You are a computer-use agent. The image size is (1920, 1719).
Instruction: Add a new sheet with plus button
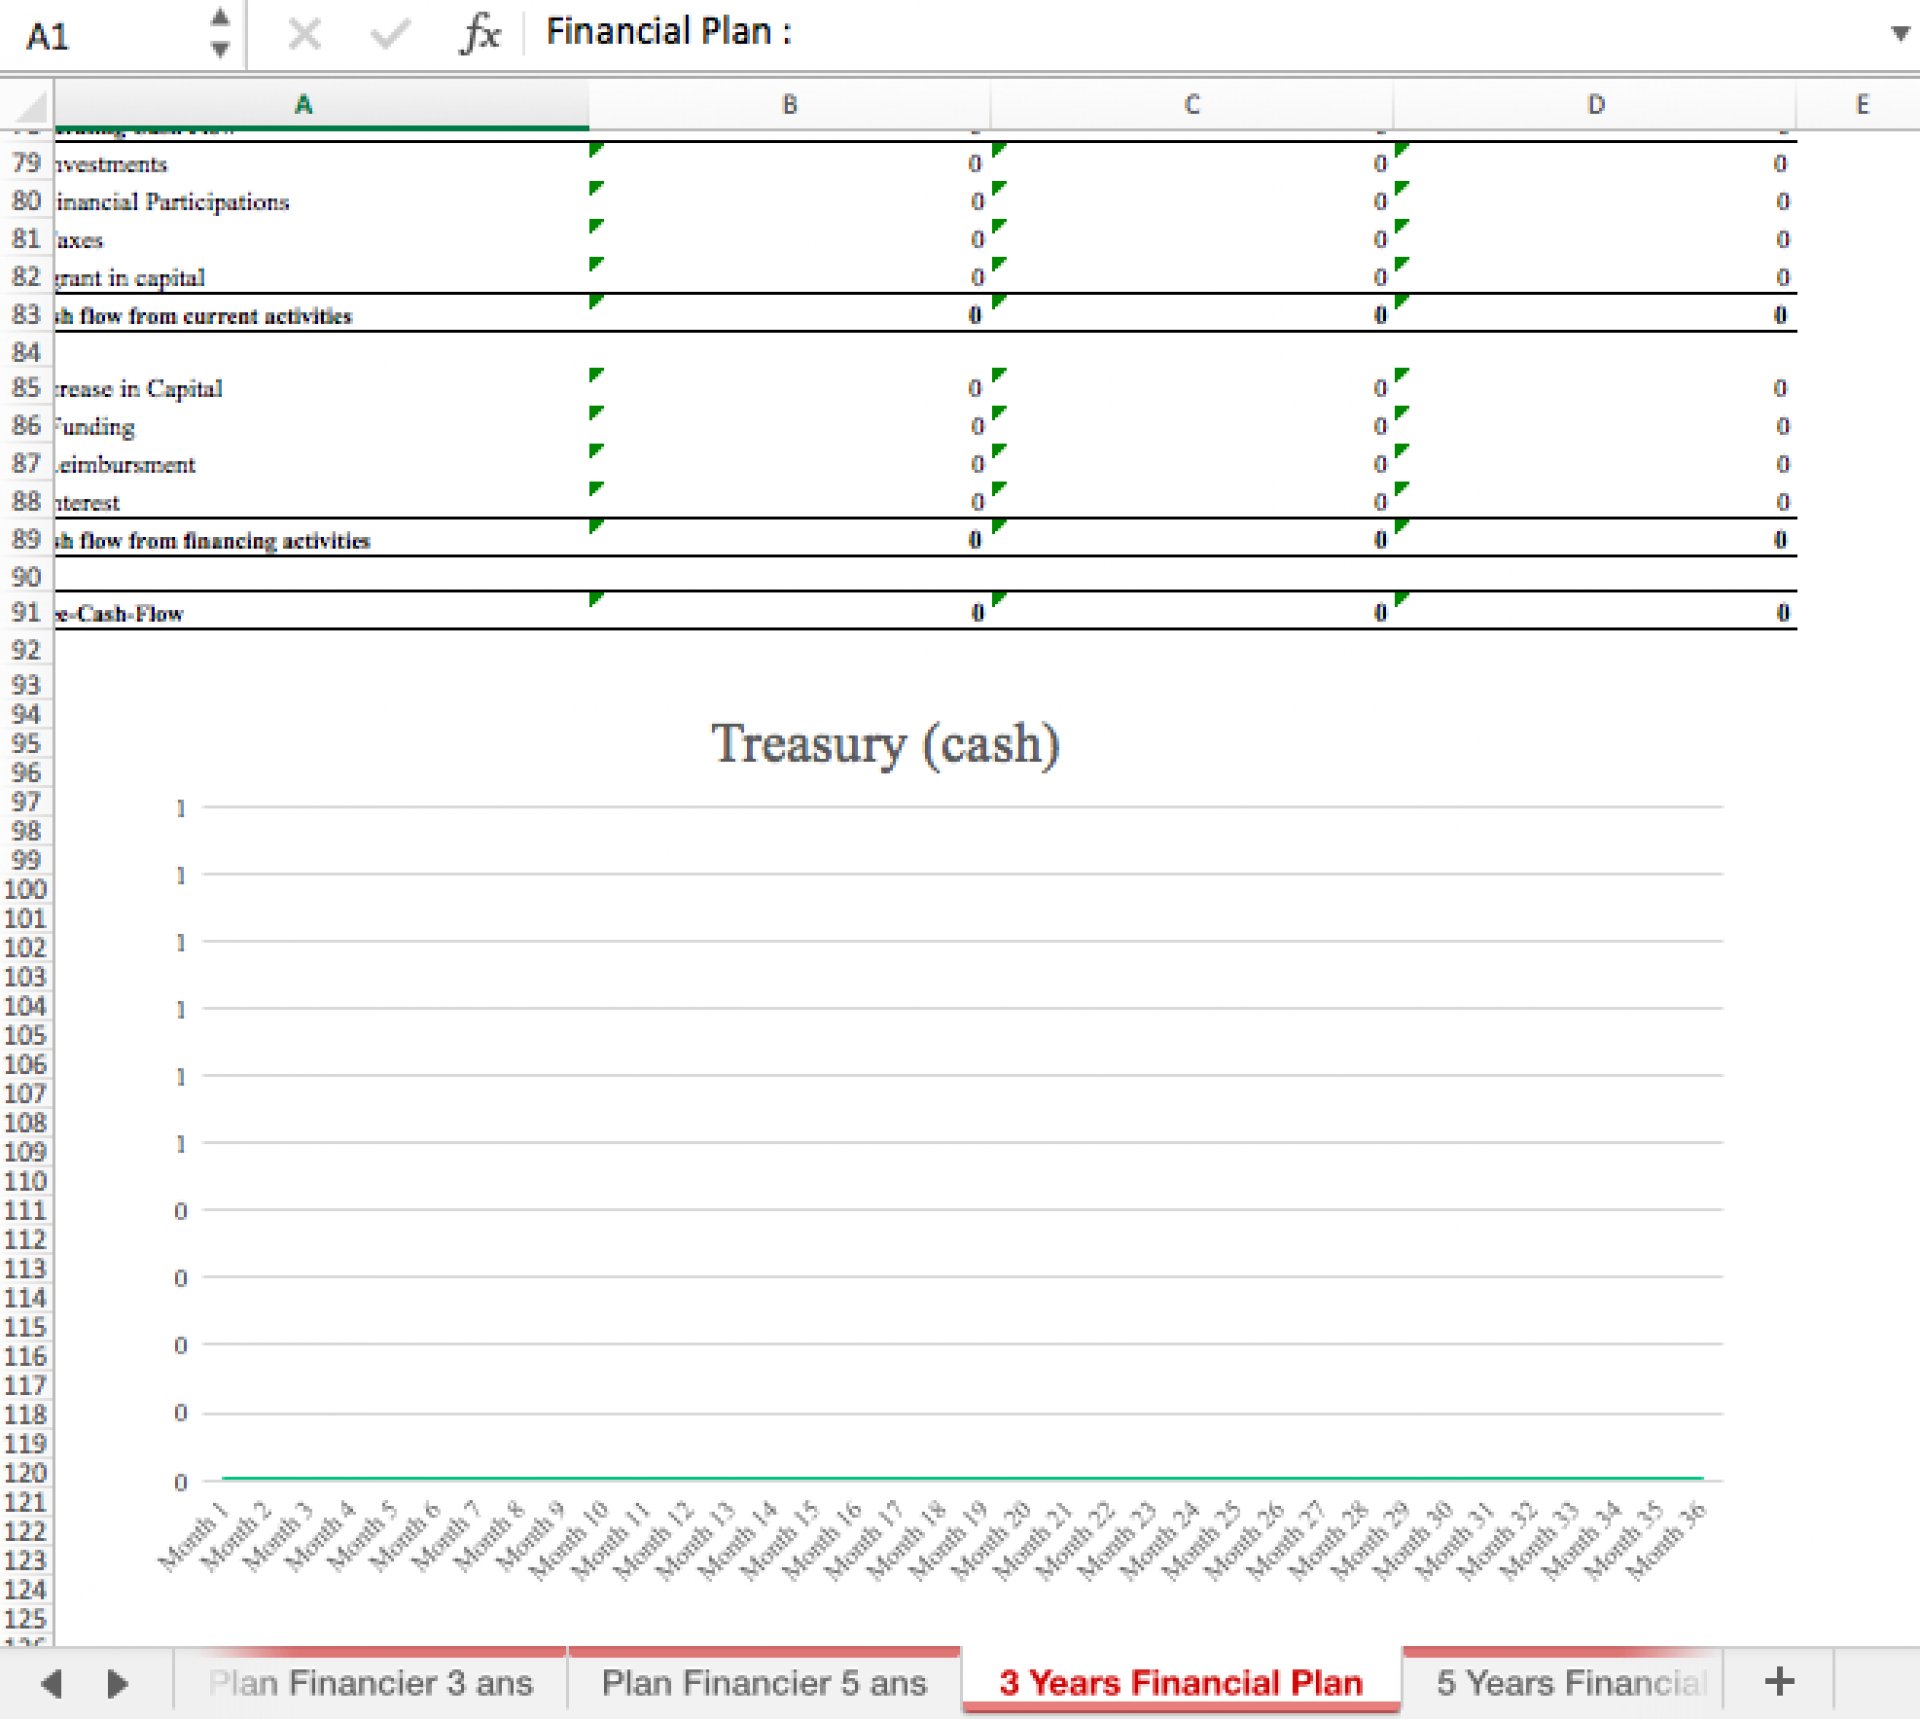pyautogui.click(x=1779, y=1682)
